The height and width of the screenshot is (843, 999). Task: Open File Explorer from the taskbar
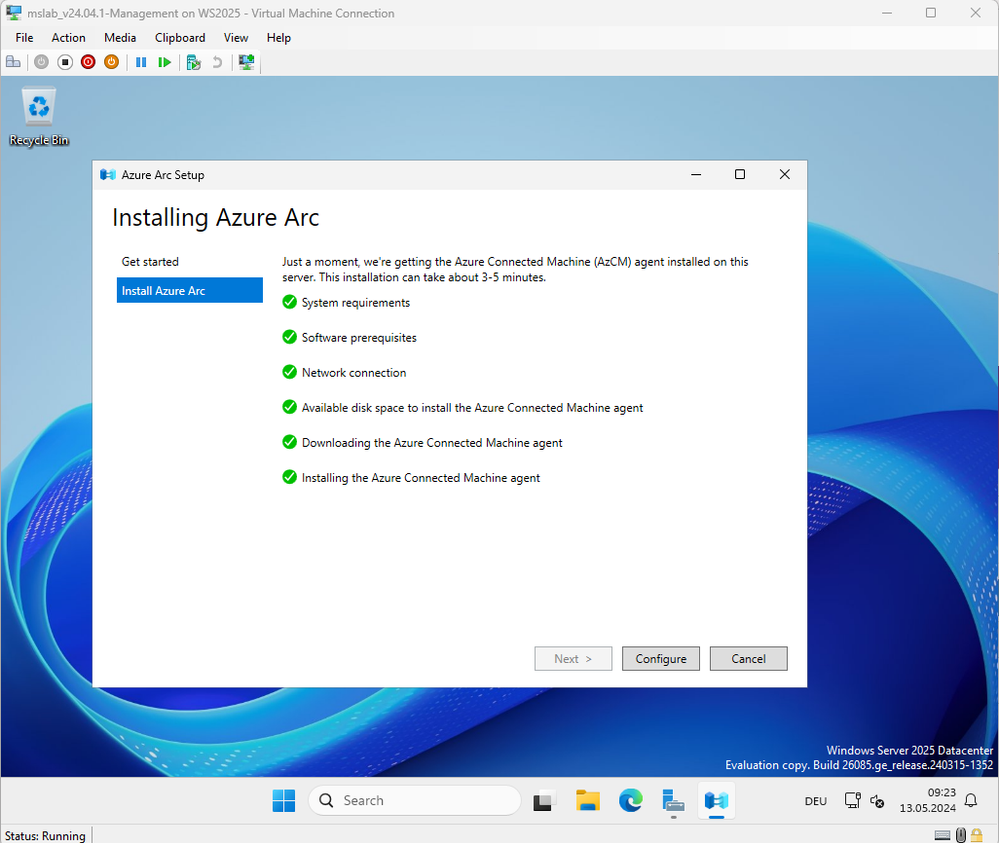[x=587, y=800]
